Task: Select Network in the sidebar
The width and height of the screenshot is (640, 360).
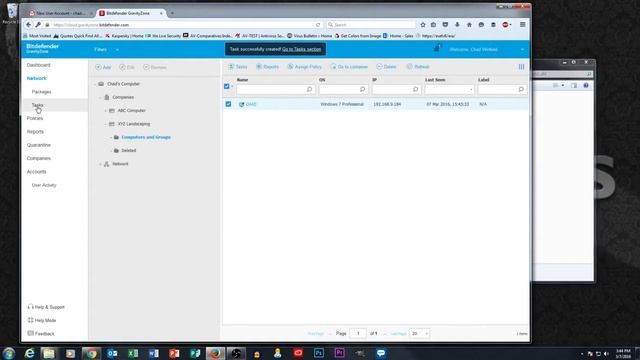Action: click(x=37, y=78)
